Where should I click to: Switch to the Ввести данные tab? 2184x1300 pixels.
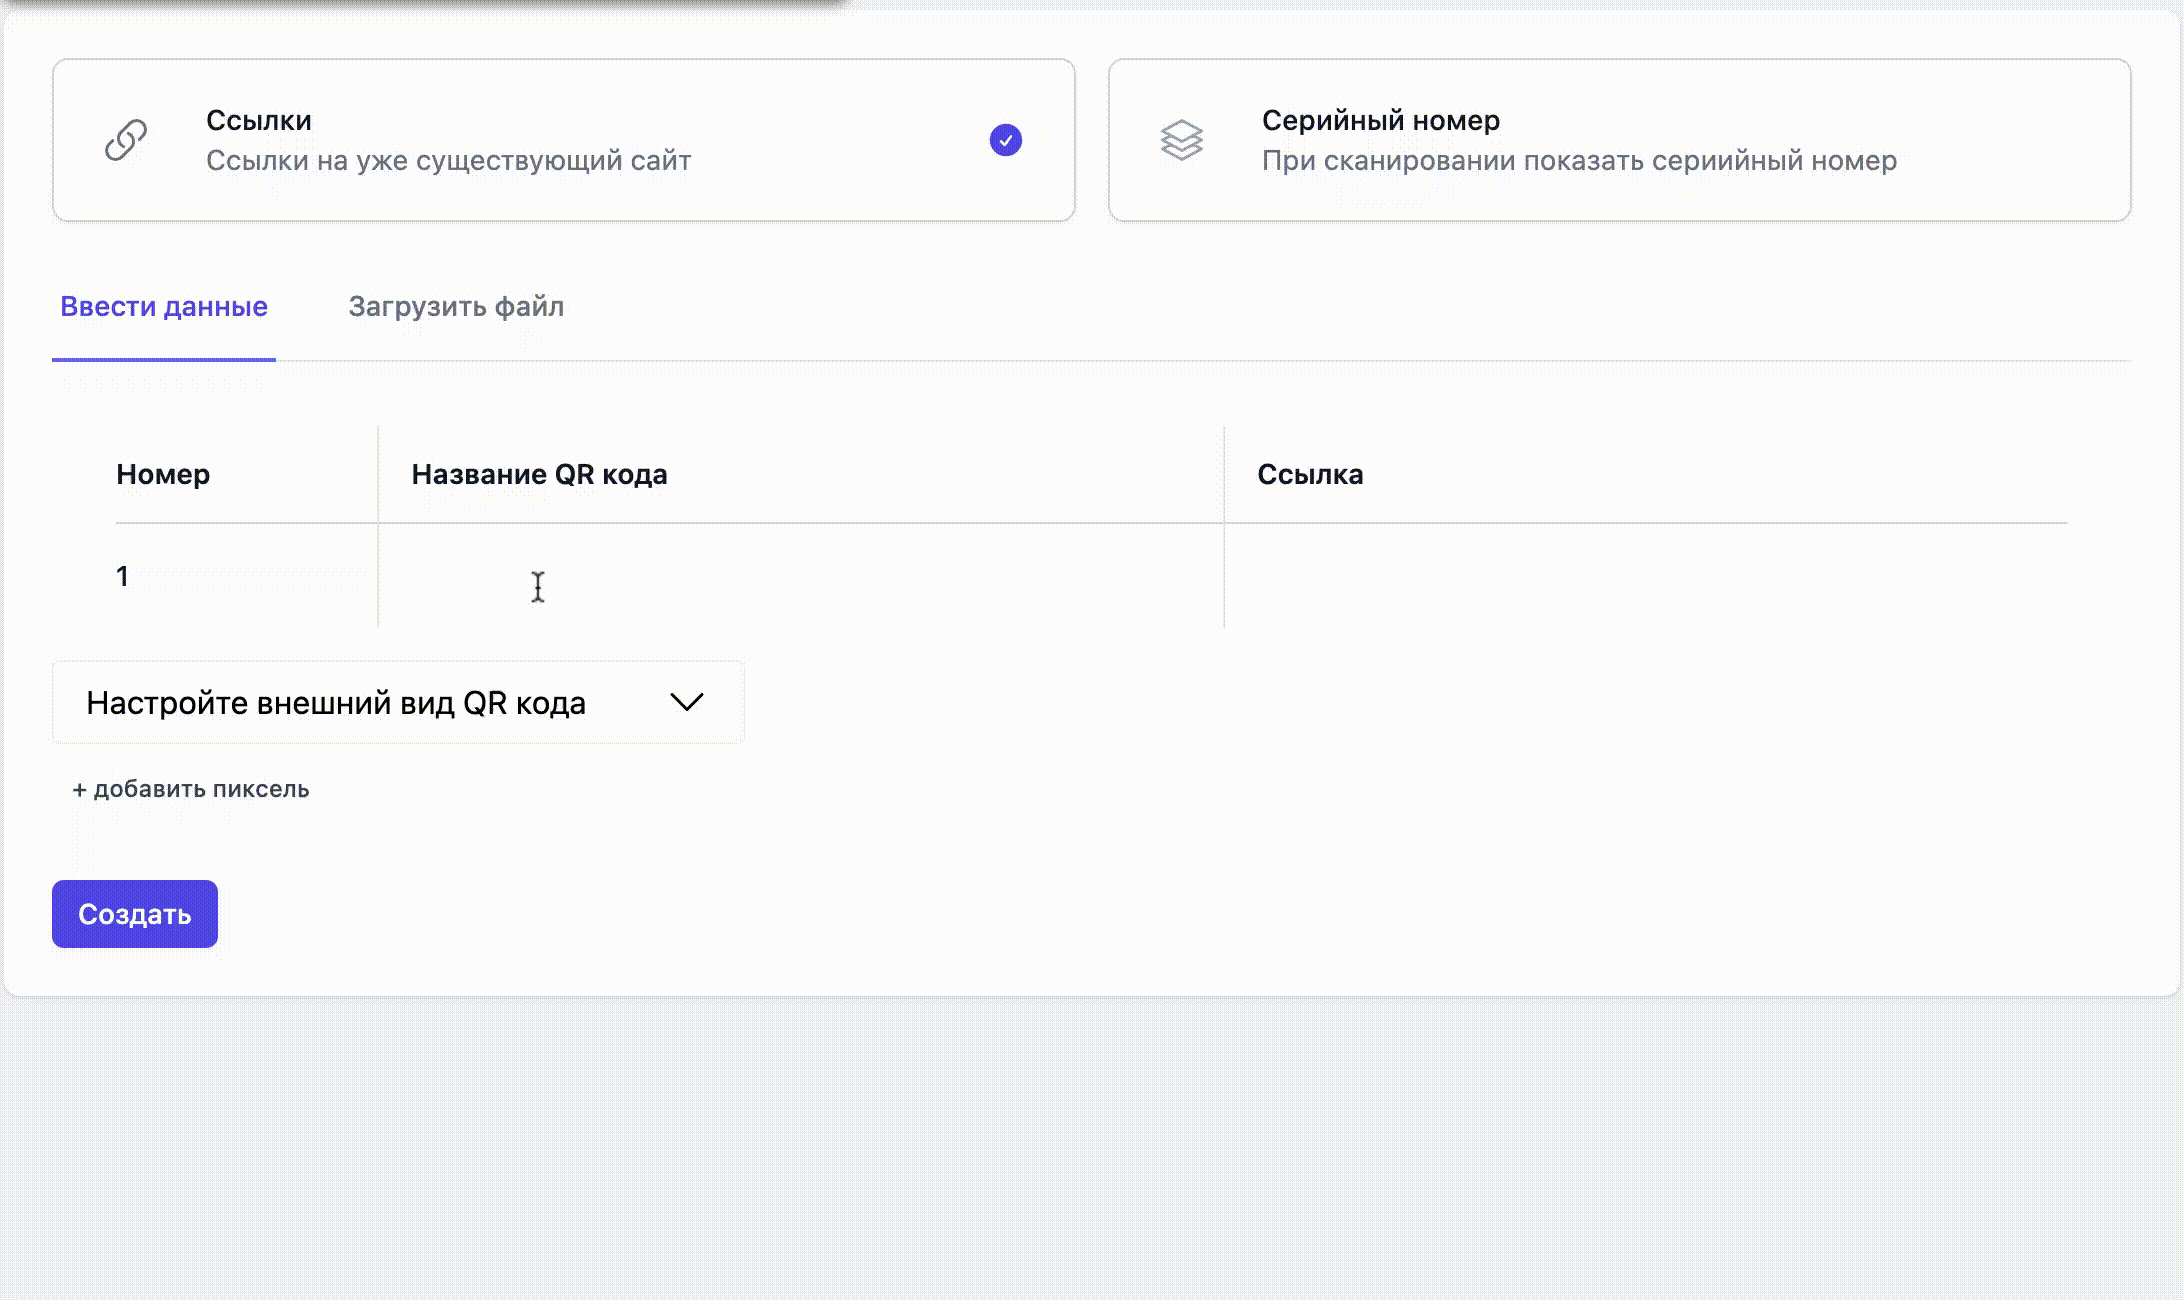(x=164, y=306)
